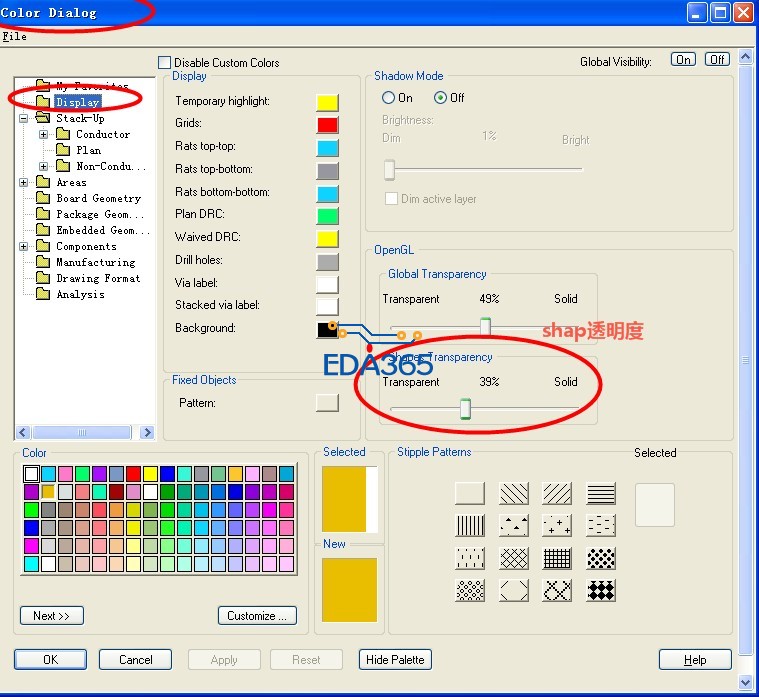Image resolution: width=759 pixels, height=697 pixels.
Task: Select the Embedded Geometry folder
Action: 92,230
